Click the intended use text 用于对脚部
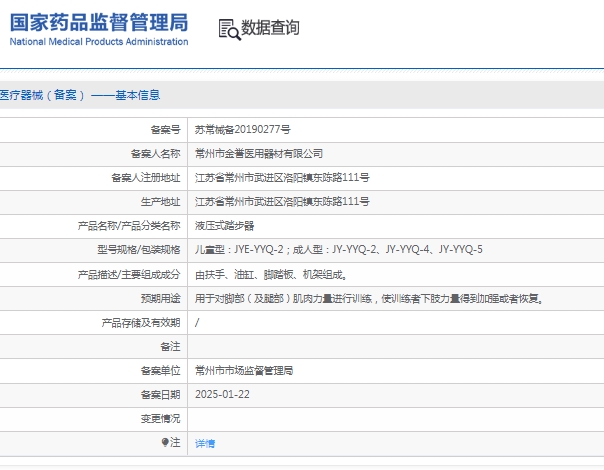The height and width of the screenshot is (470, 604). pyautogui.click(x=369, y=299)
